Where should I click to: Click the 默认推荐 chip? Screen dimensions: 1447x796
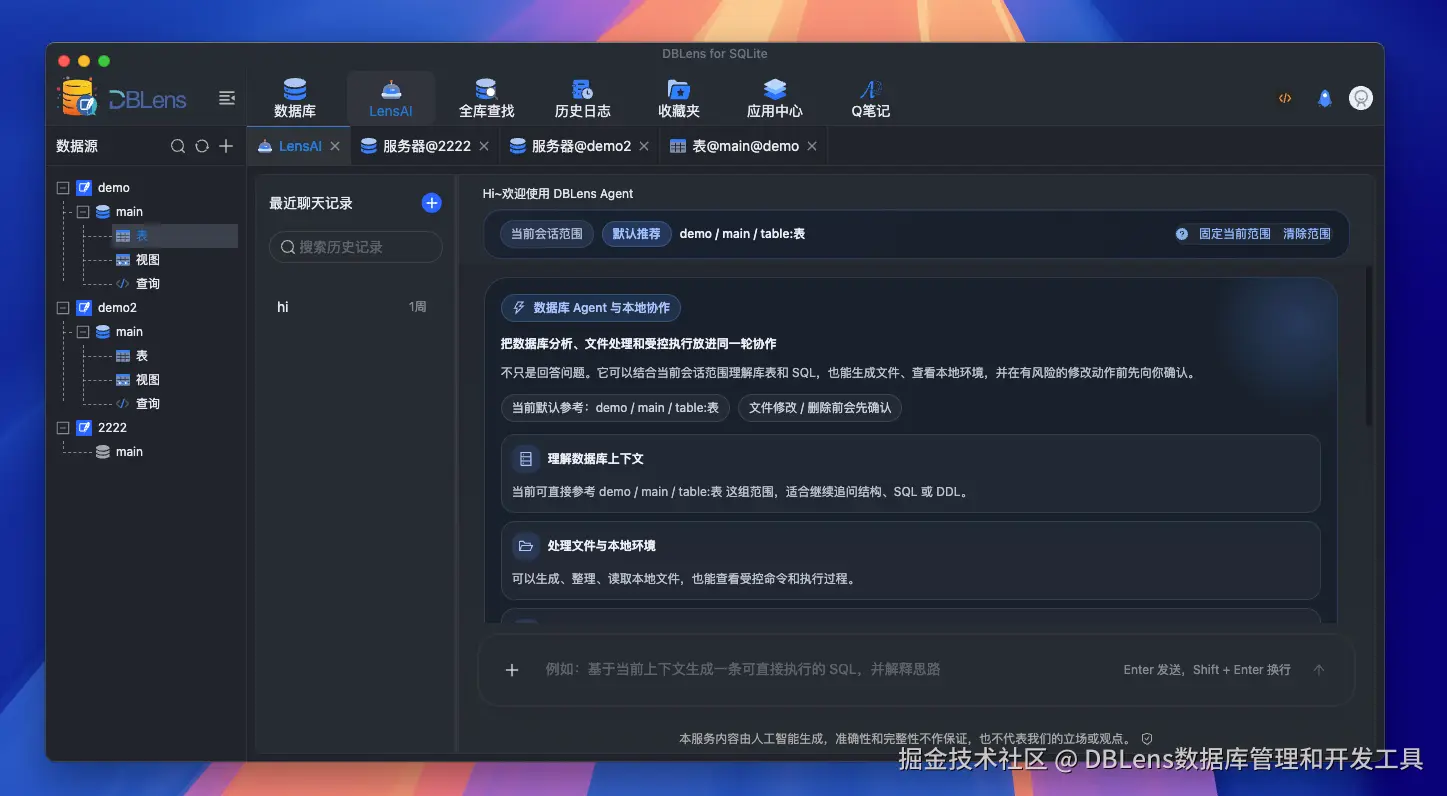637,234
